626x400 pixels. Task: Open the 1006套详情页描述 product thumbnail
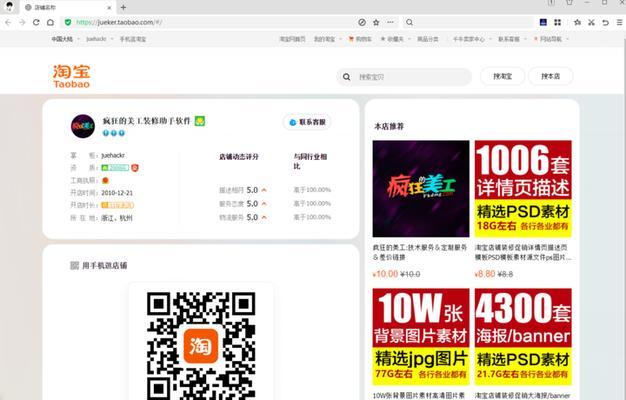click(523, 188)
